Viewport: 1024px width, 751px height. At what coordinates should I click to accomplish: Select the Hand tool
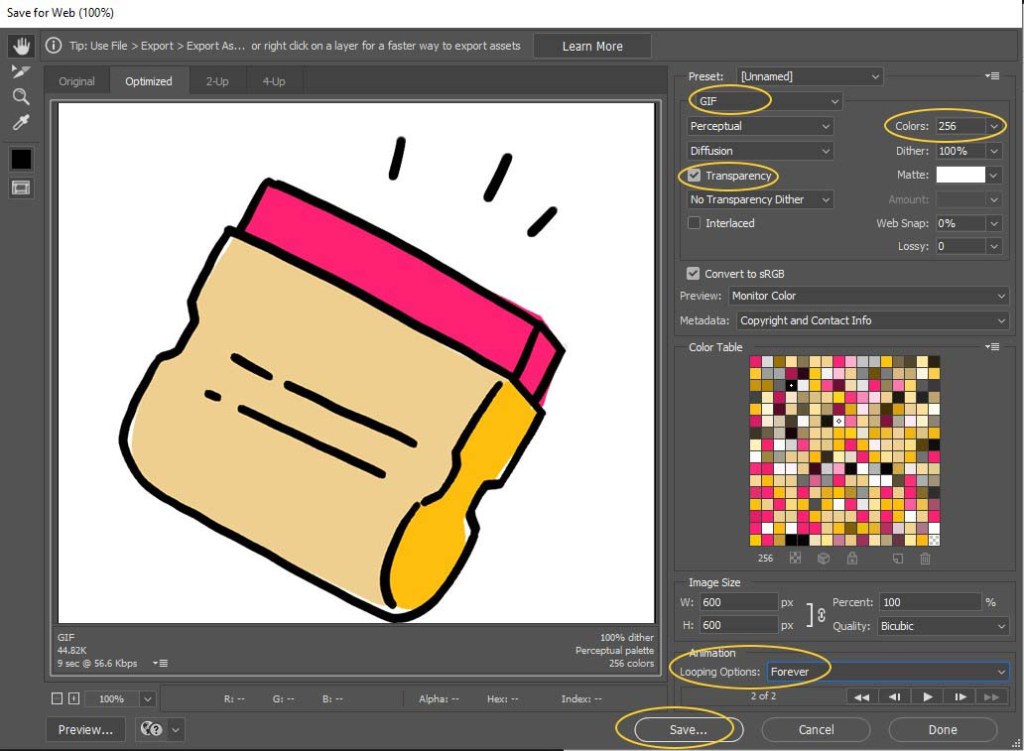[x=21, y=46]
